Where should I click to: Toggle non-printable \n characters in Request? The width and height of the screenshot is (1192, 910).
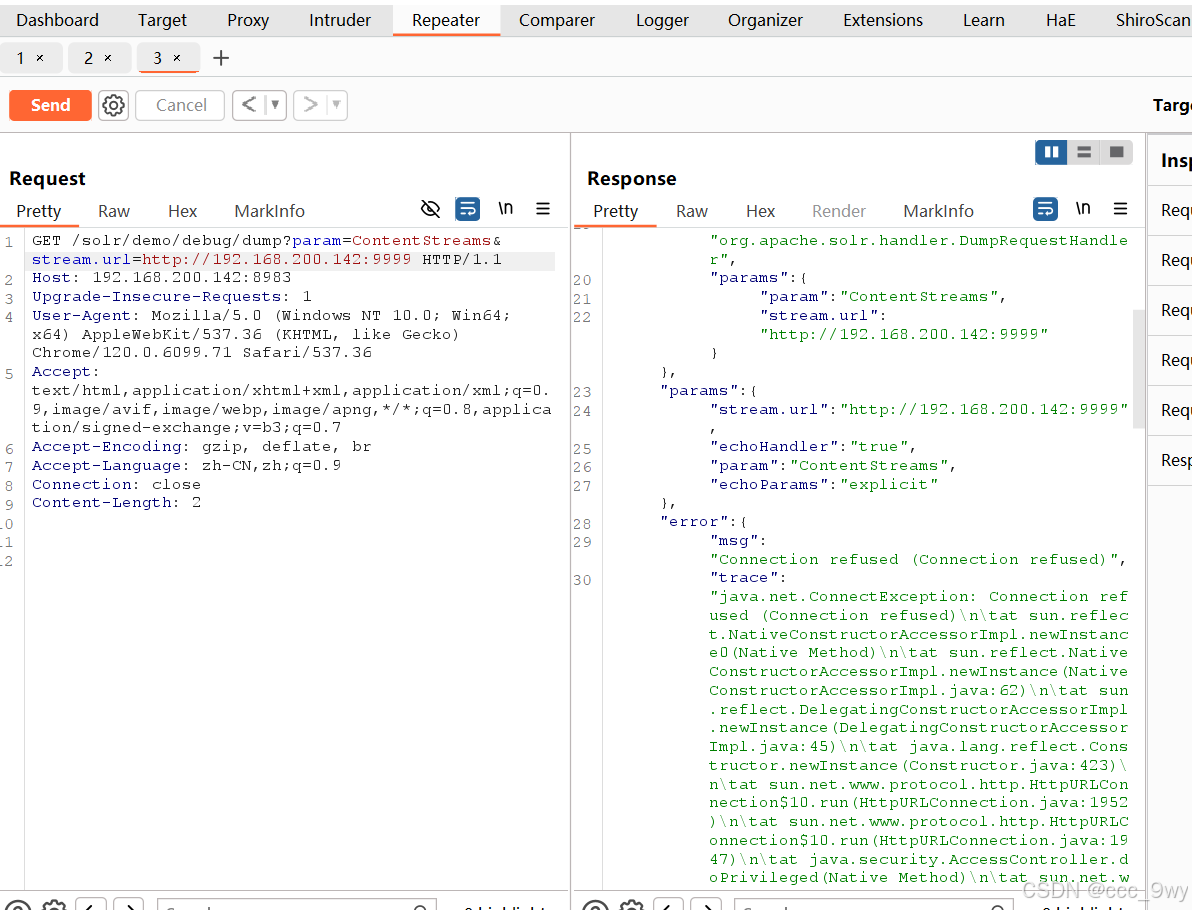(x=506, y=208)
